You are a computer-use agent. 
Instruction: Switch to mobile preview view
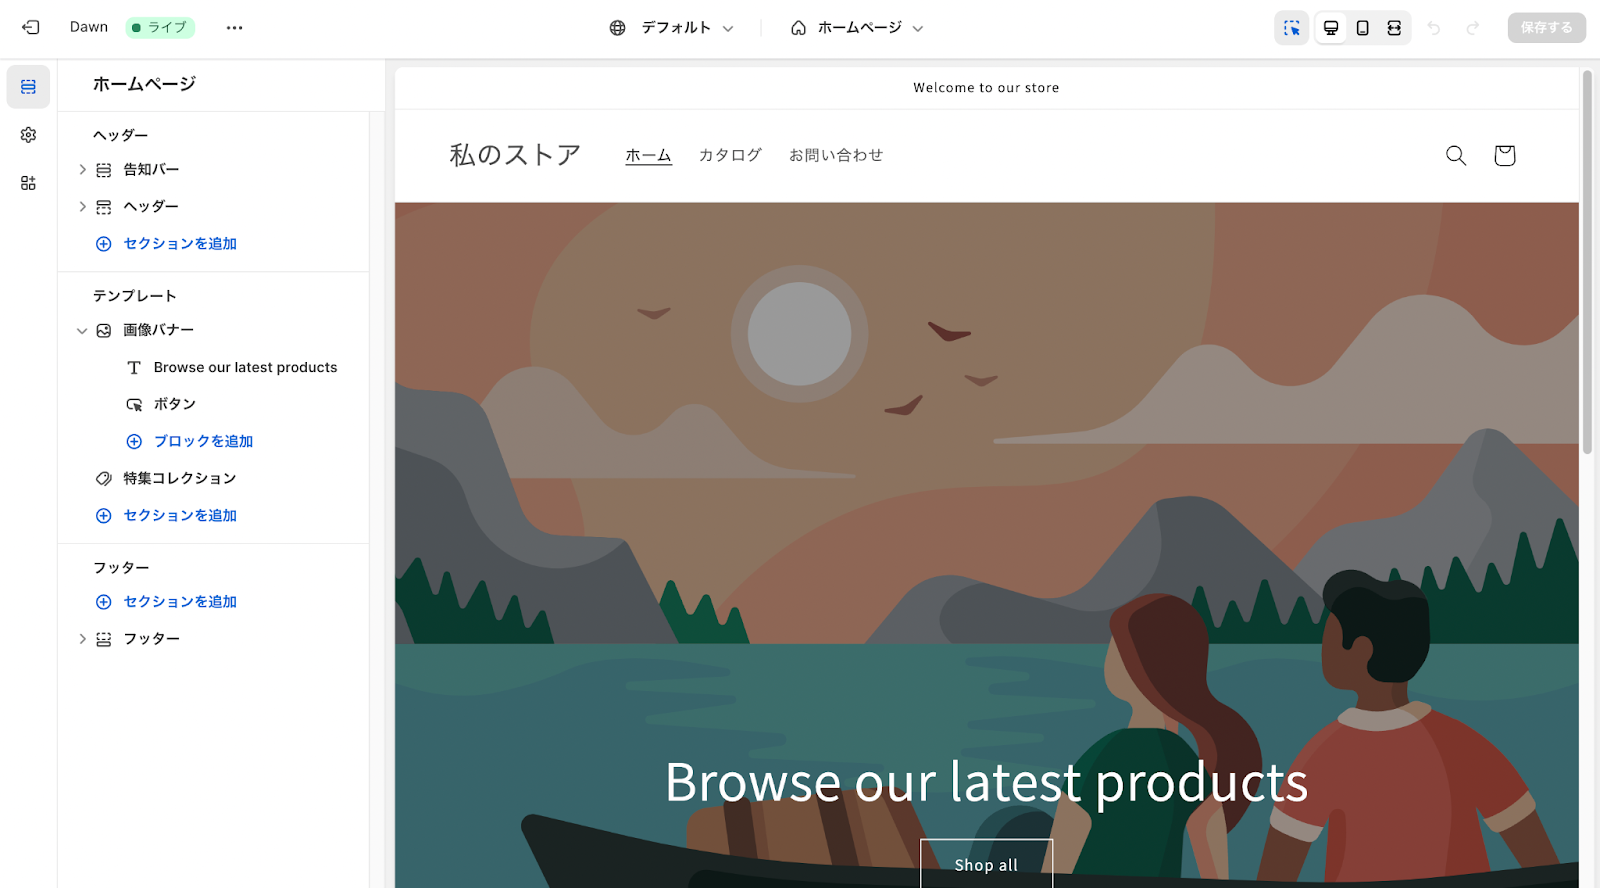point(1362,28)
